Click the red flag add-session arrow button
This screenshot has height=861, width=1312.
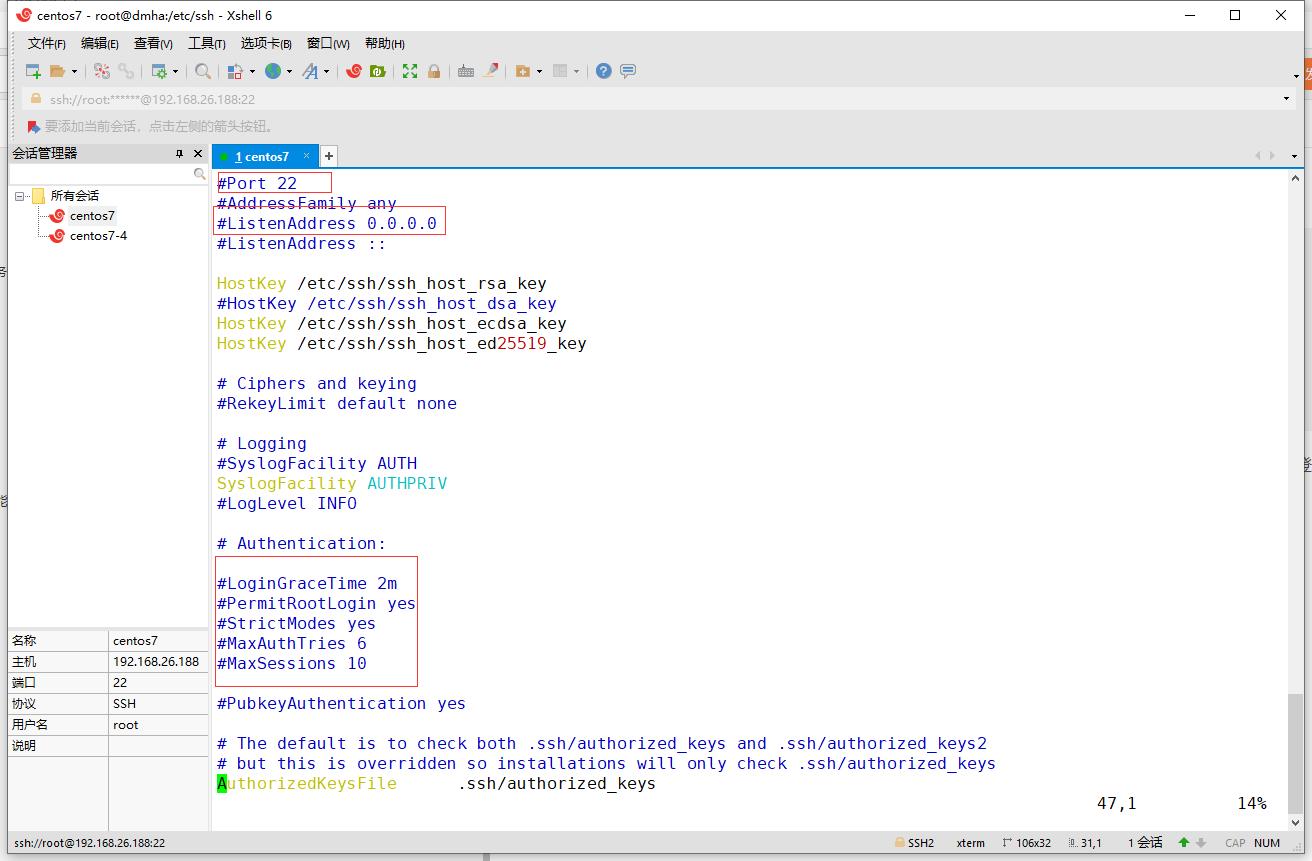[33, 127]
